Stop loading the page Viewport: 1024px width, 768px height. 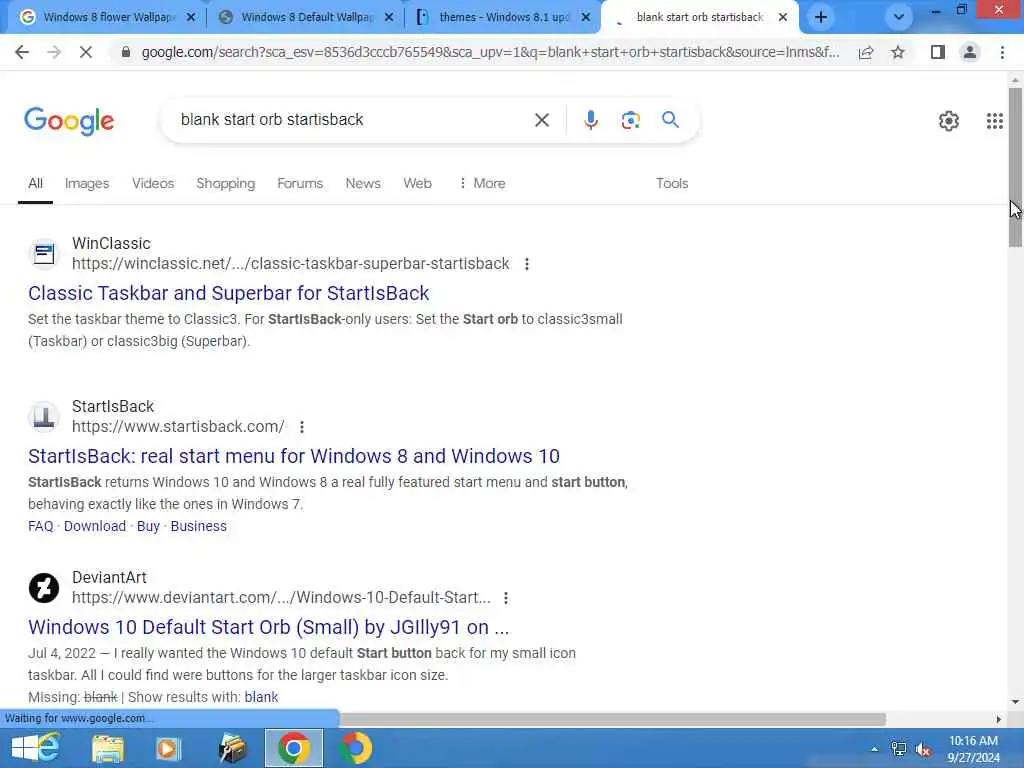[86, 52]
